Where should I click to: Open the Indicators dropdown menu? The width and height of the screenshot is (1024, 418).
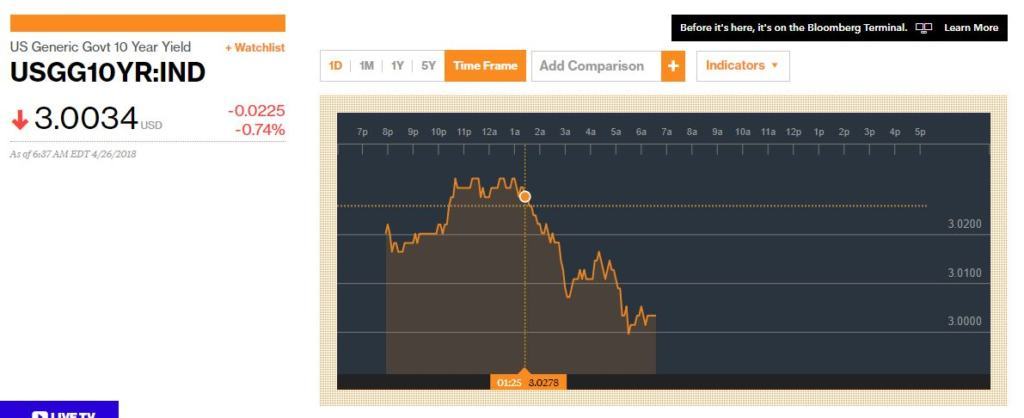[x=742, y=66]
